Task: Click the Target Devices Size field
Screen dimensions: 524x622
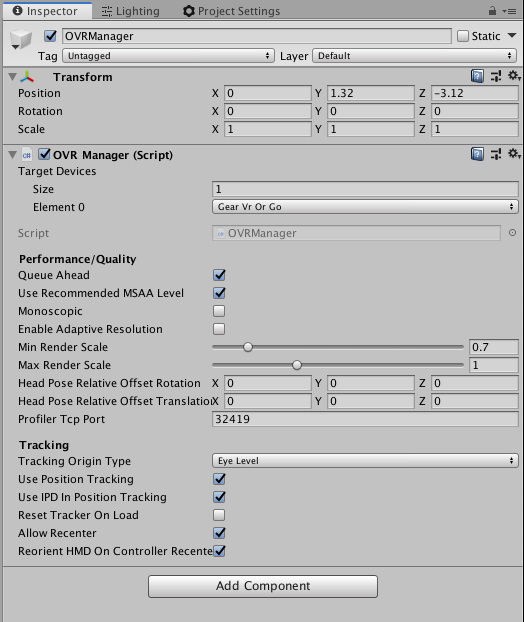Action: click(365, 189)
